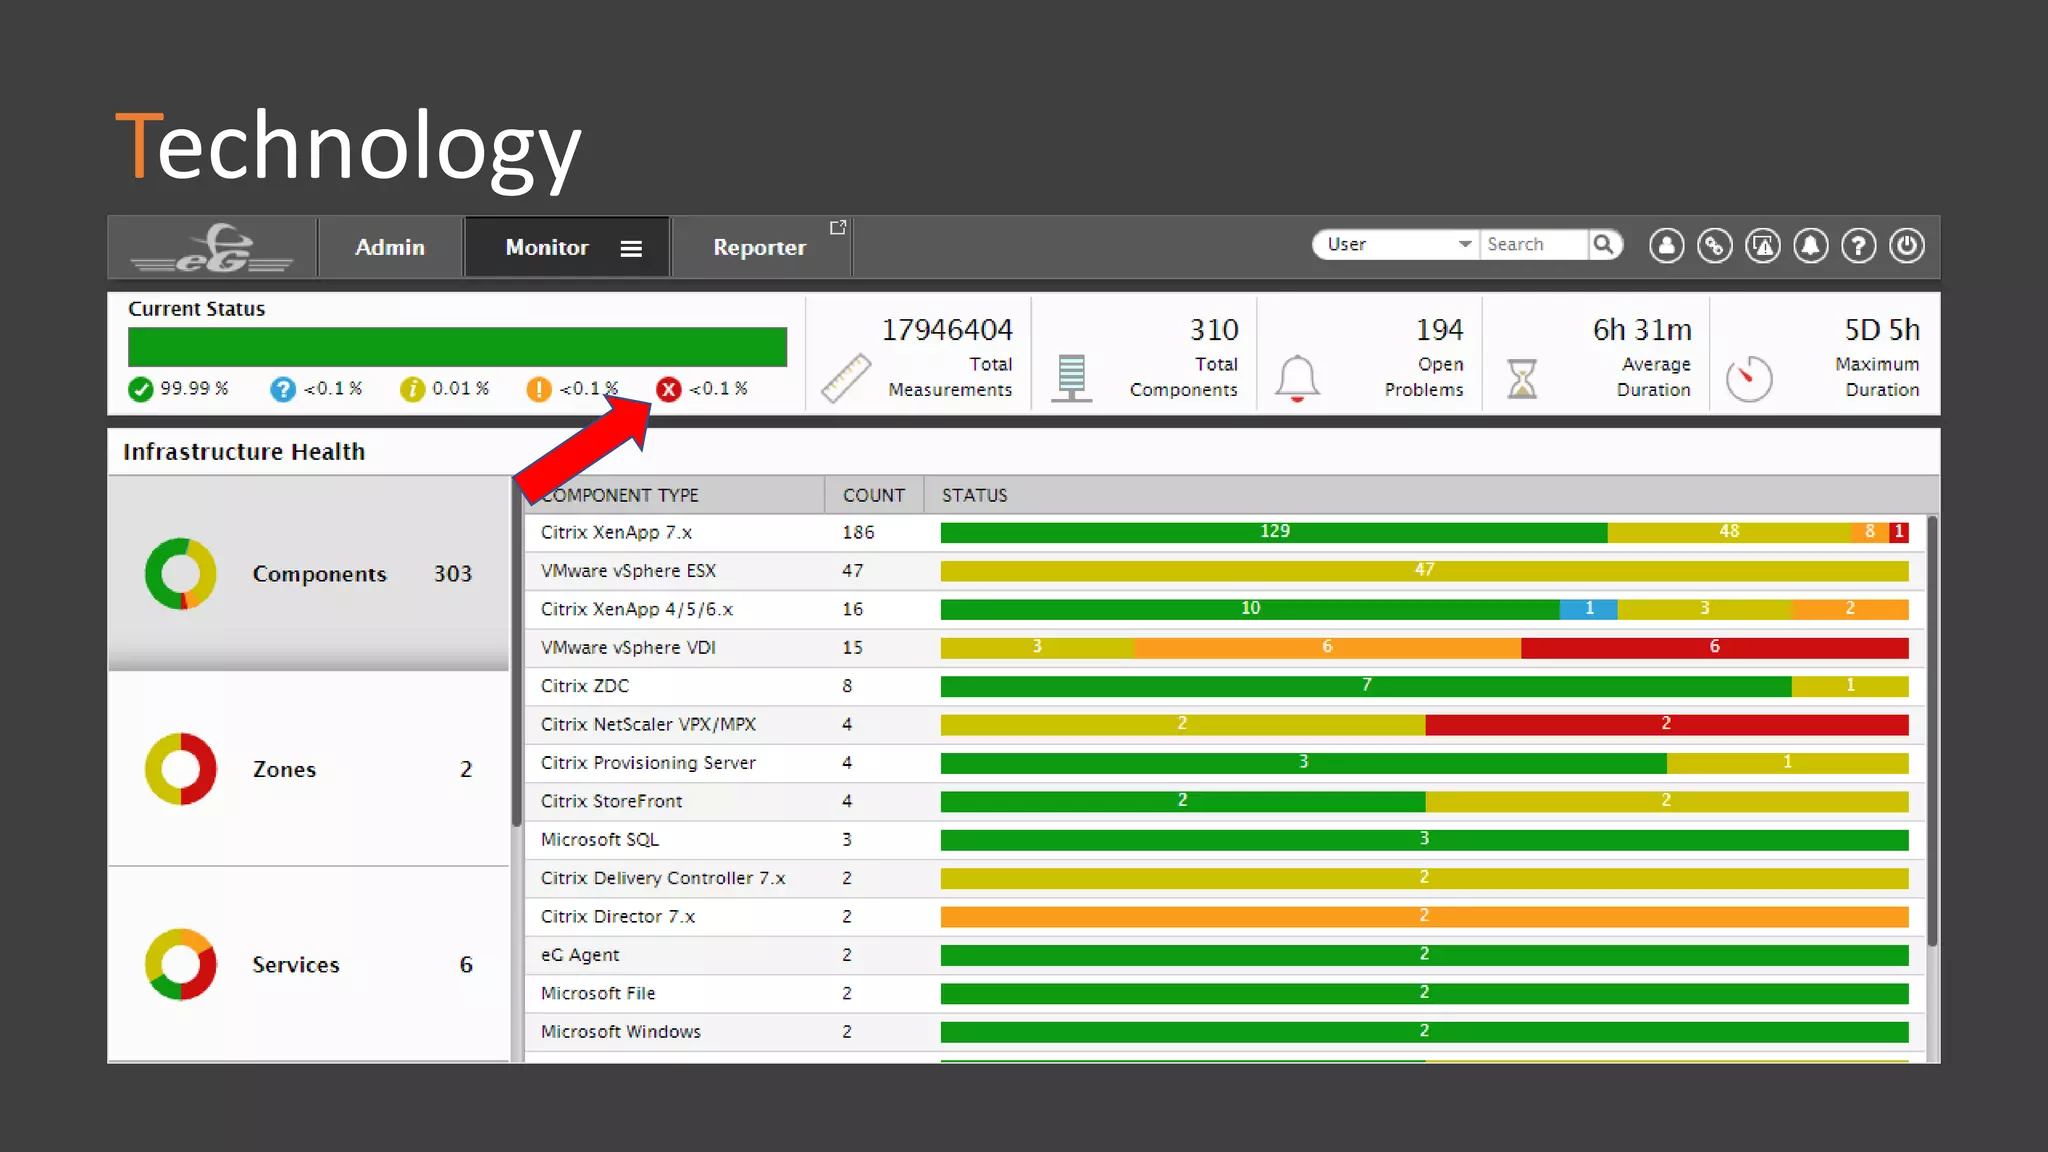Click inside the Search text field

click(1532, 245)
